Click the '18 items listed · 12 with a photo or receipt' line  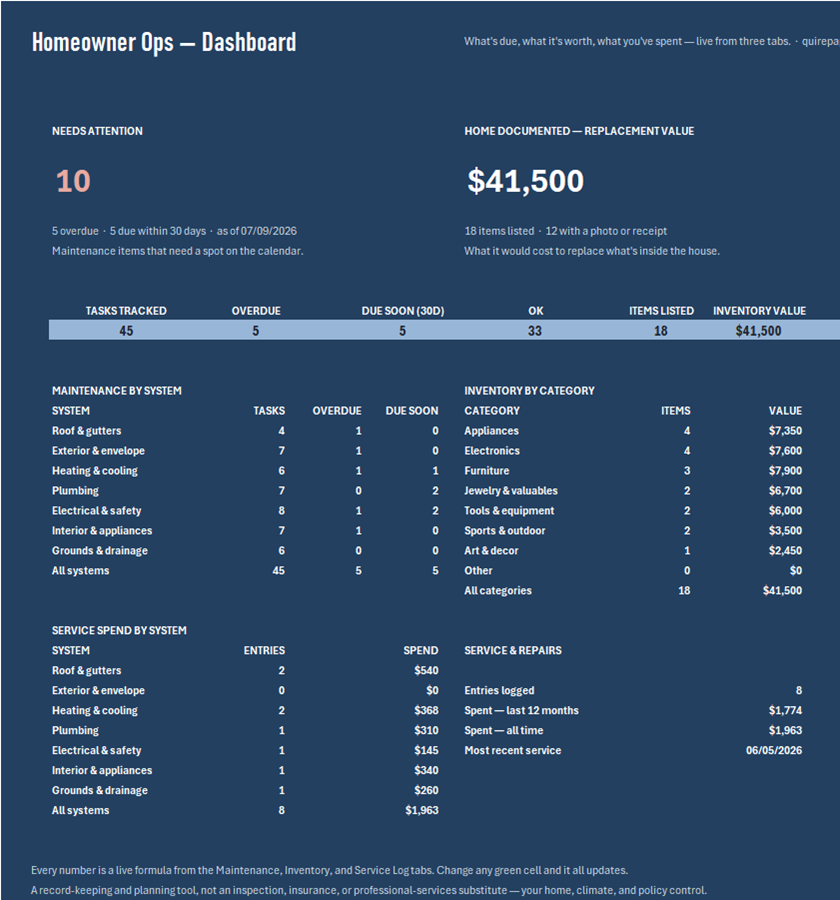566,231
